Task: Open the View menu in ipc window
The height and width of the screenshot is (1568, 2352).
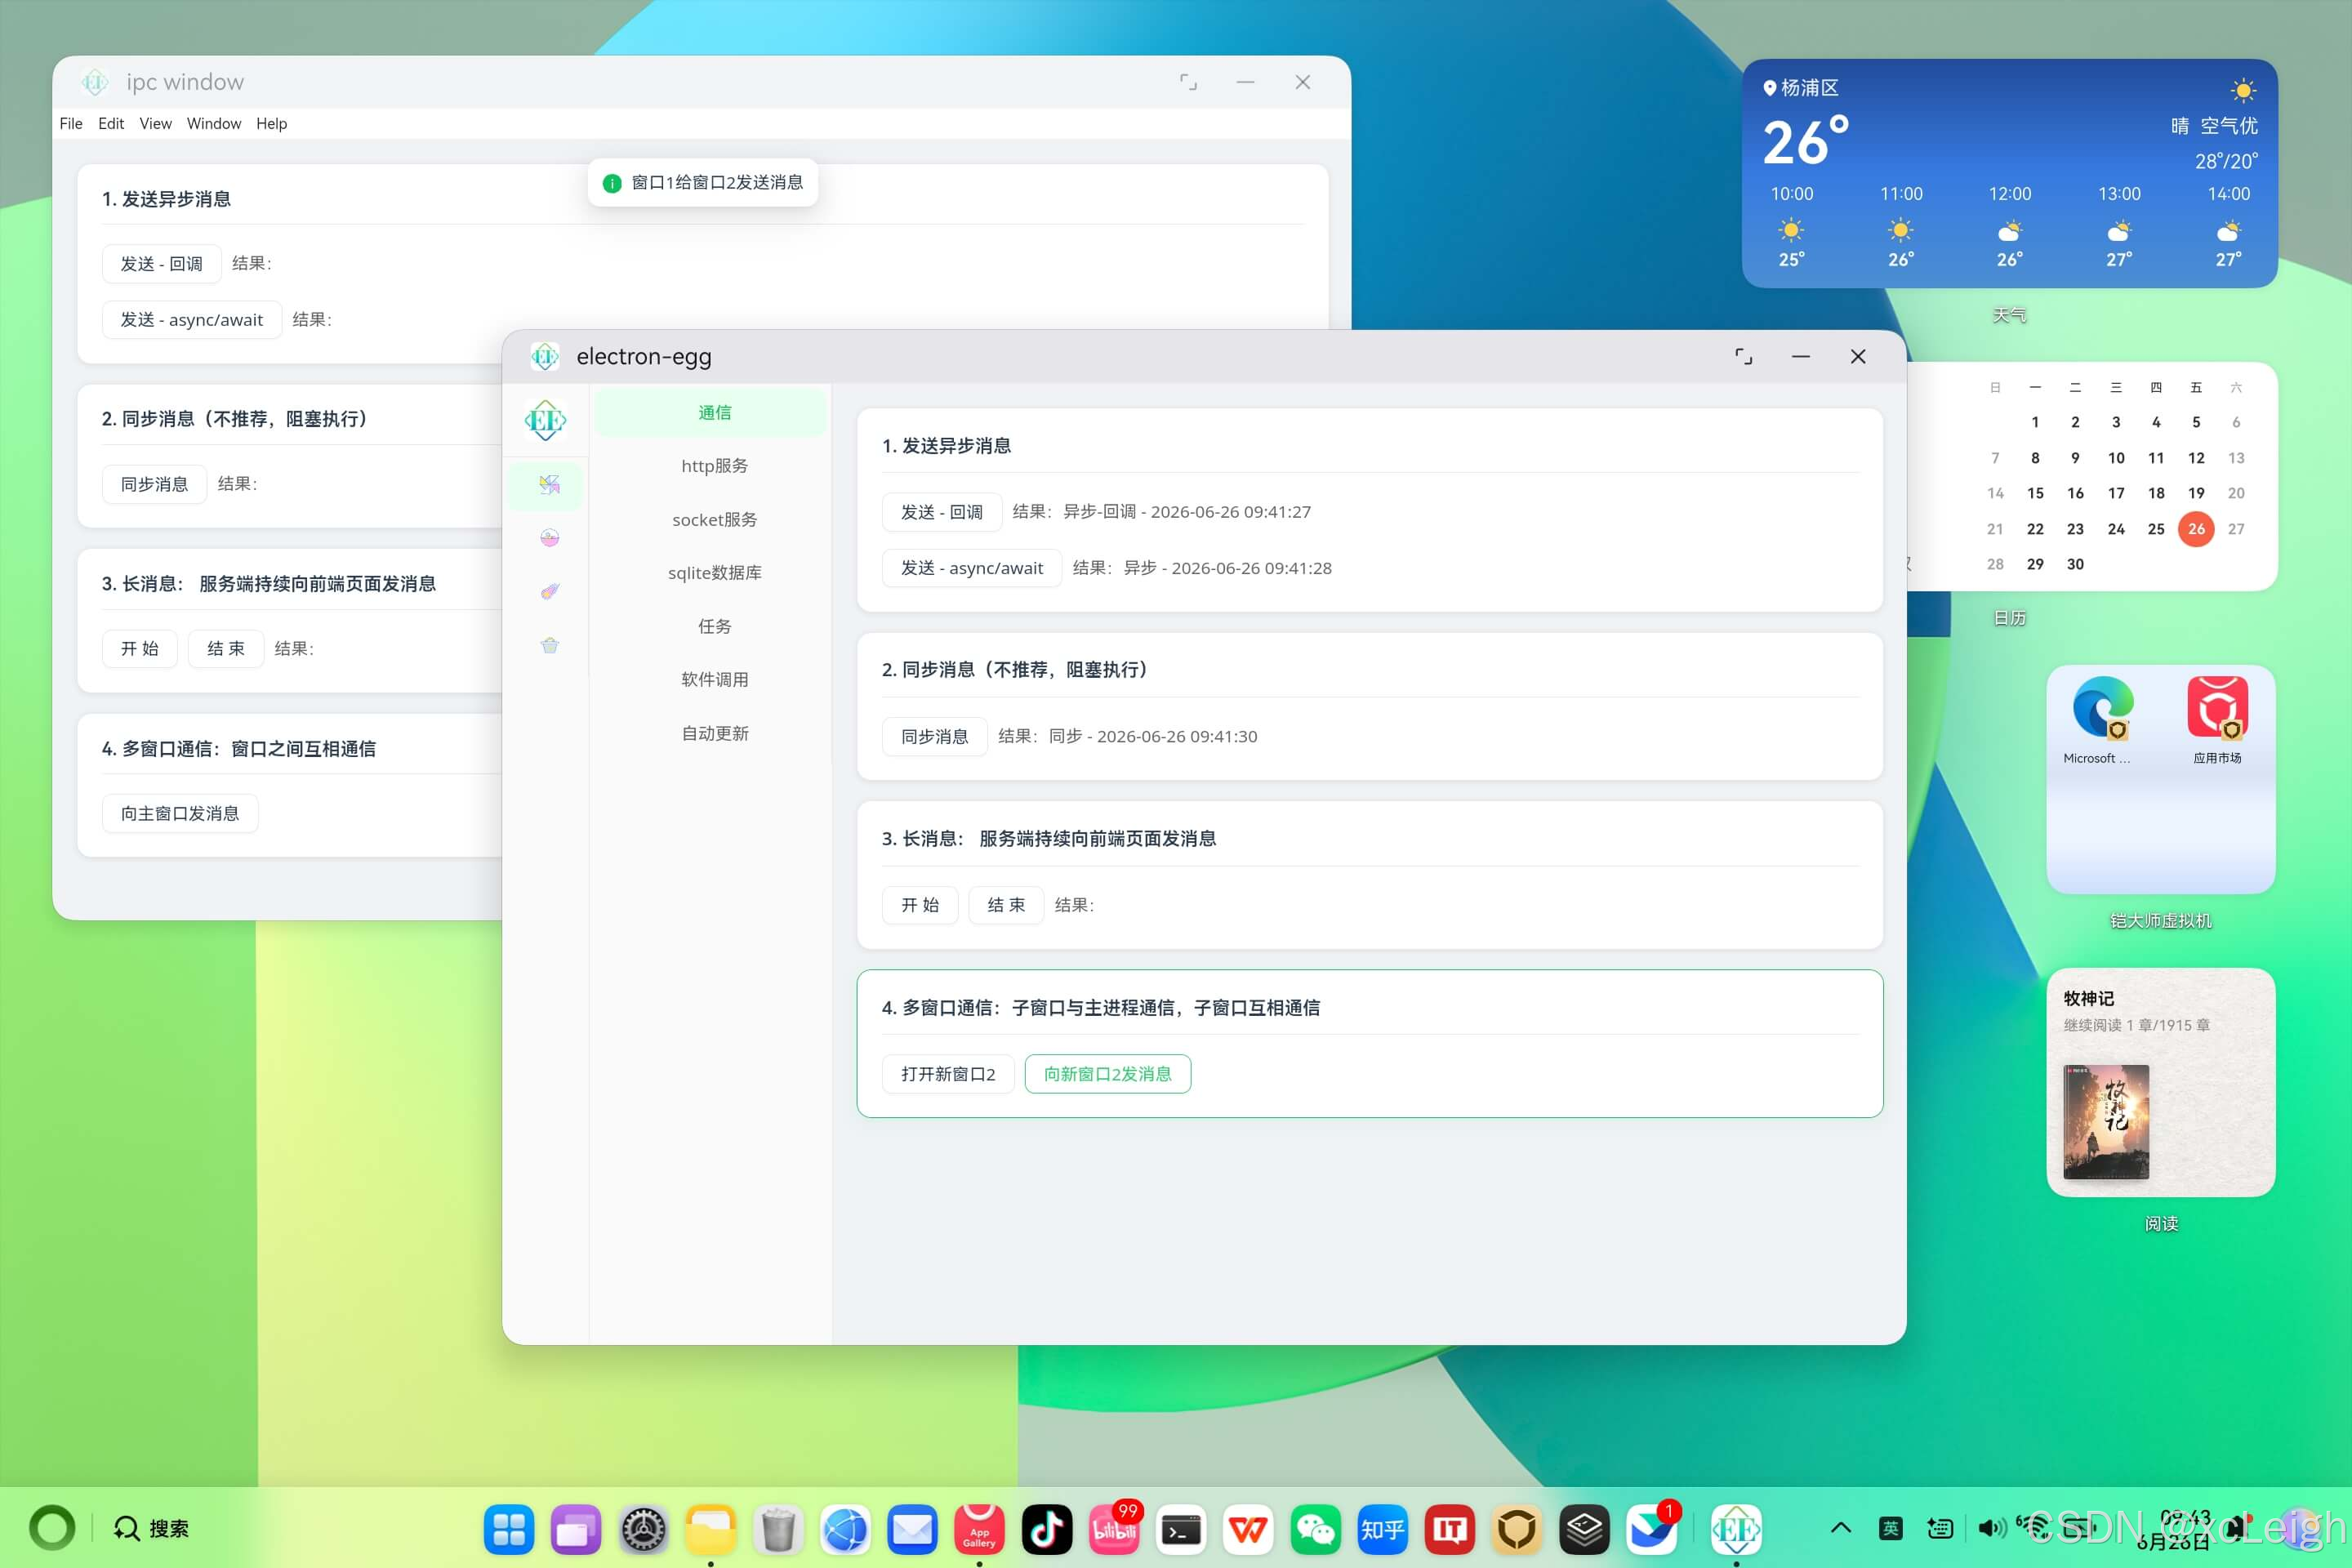Action: pyautogui.click(x=155, y=123)
